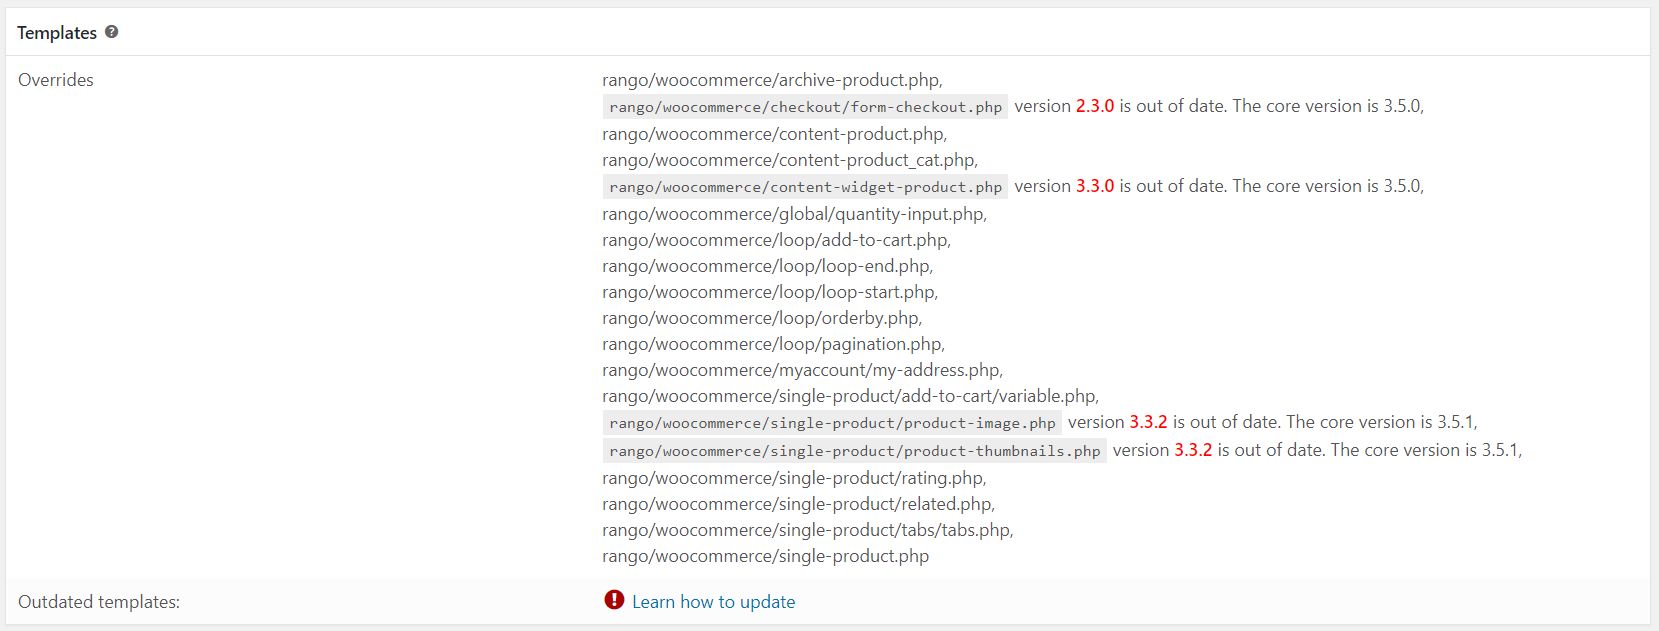This screenshot has height=631, width=1659.
Task: Click single-product/tabs/tabs.php entry
Action: coord(807,530)
